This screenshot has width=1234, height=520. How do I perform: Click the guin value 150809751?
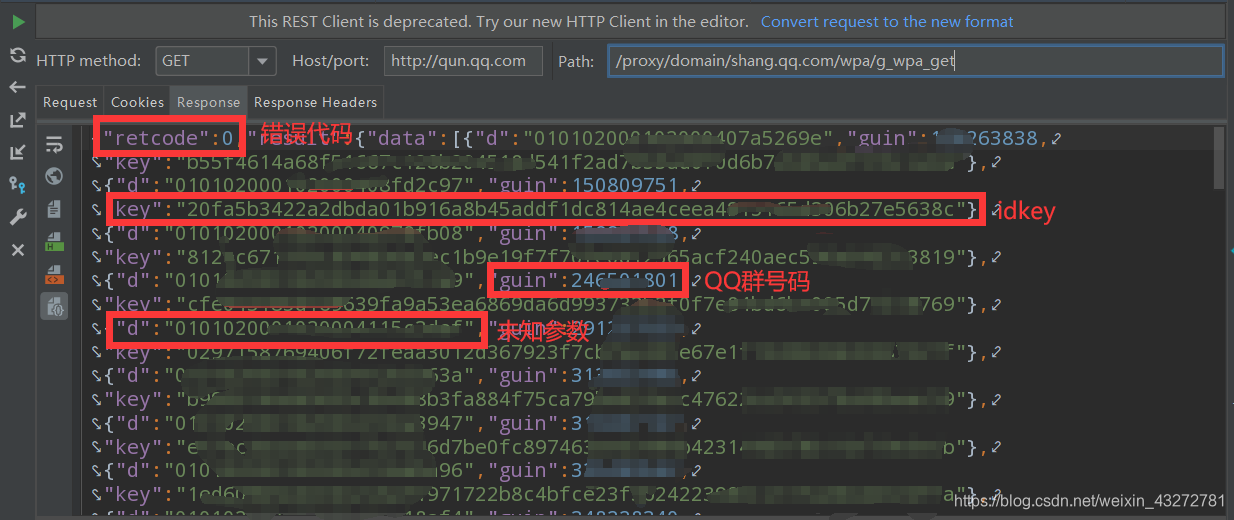[x=620, y=185]
